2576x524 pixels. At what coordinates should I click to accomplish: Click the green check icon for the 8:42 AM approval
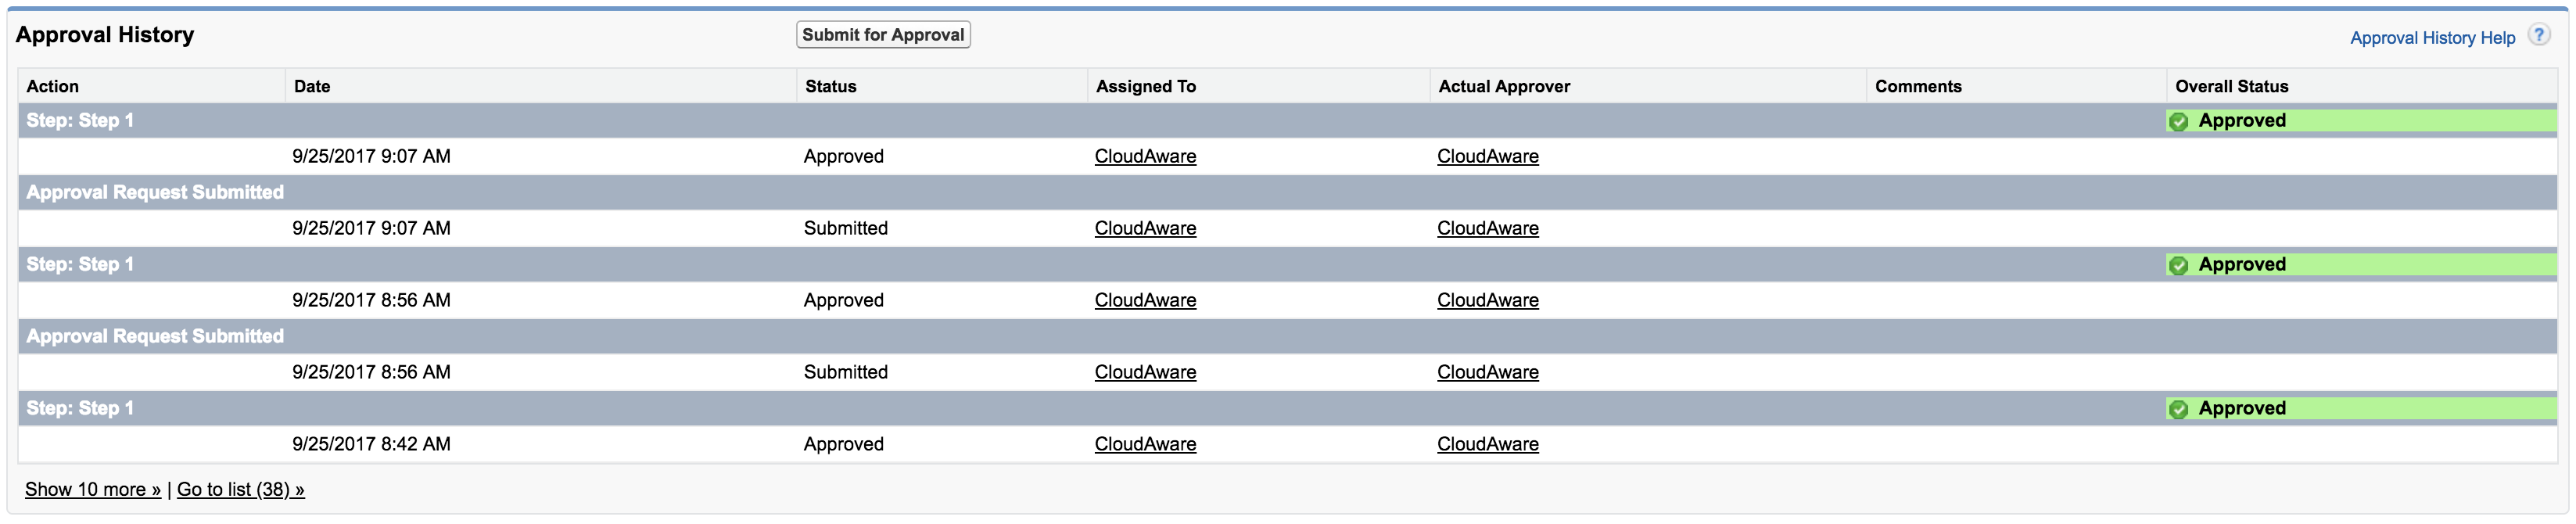pos(2179,410)
